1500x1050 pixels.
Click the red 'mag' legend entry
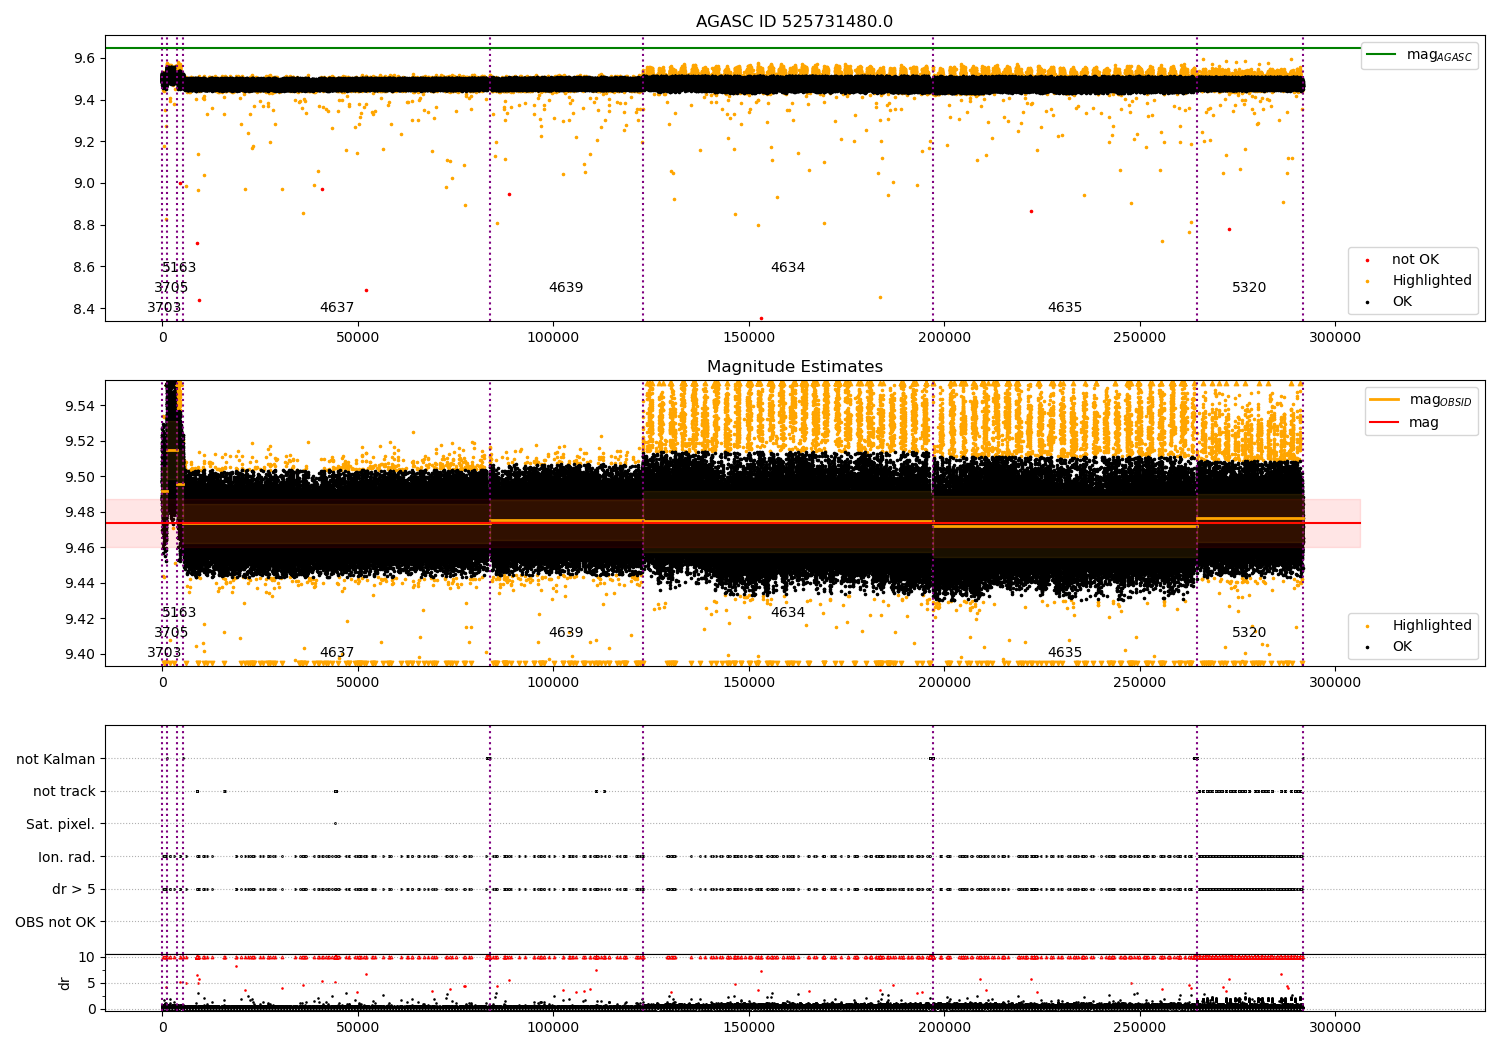(x=1405, y=422)
